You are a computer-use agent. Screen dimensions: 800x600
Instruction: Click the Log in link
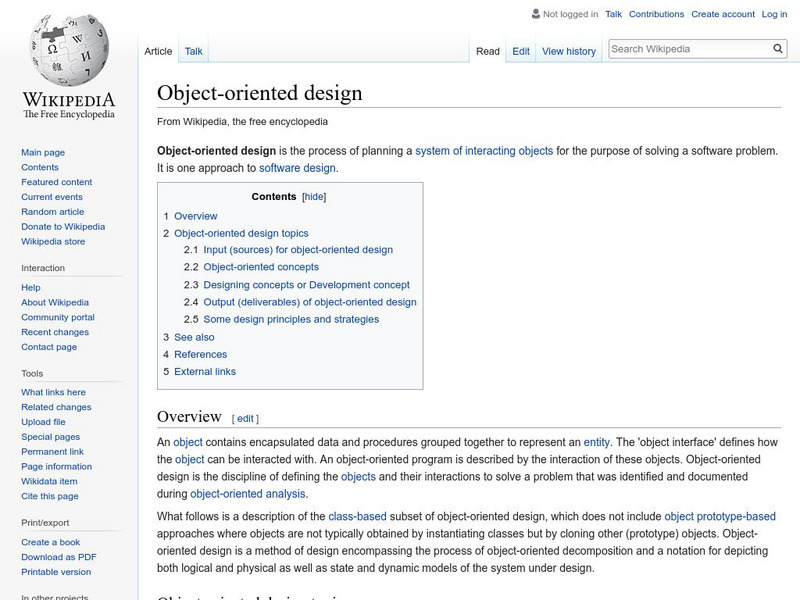(774, 14)
